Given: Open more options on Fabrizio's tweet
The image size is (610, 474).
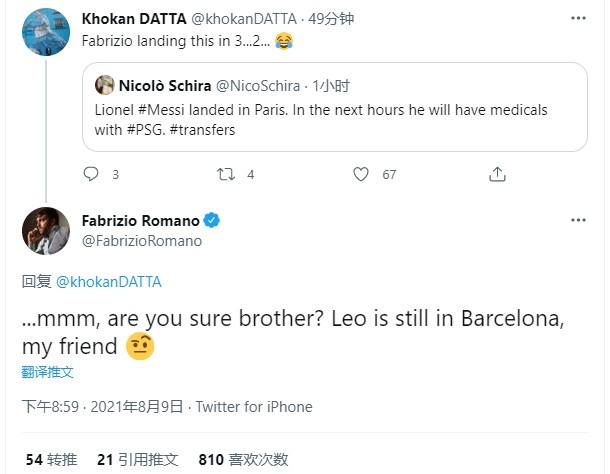Looking at the screenshot, I should [x=578, y=220].
